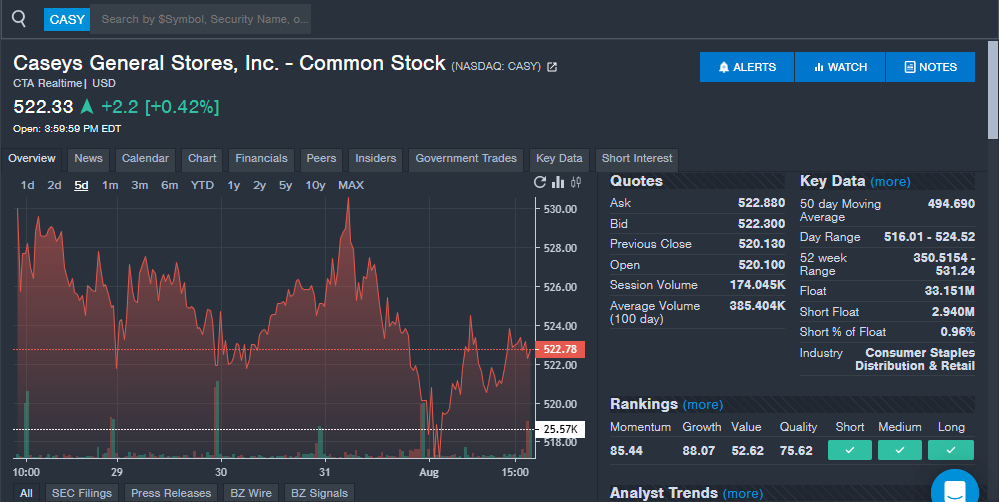Open the Peers tab
Screen dimensions: 999x502
pyautogui.click(x=321, y=159)
